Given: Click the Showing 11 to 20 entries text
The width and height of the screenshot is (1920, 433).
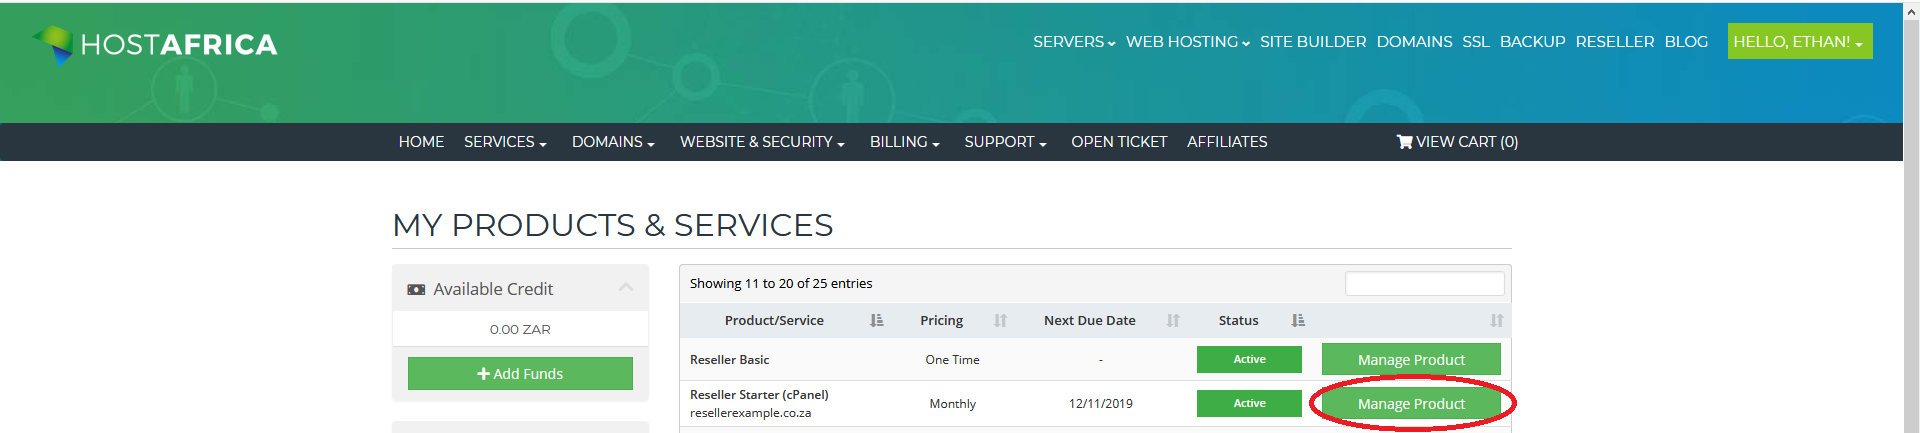Looking at the screenshot, I should pyautogui.click(x=781, y=284).
